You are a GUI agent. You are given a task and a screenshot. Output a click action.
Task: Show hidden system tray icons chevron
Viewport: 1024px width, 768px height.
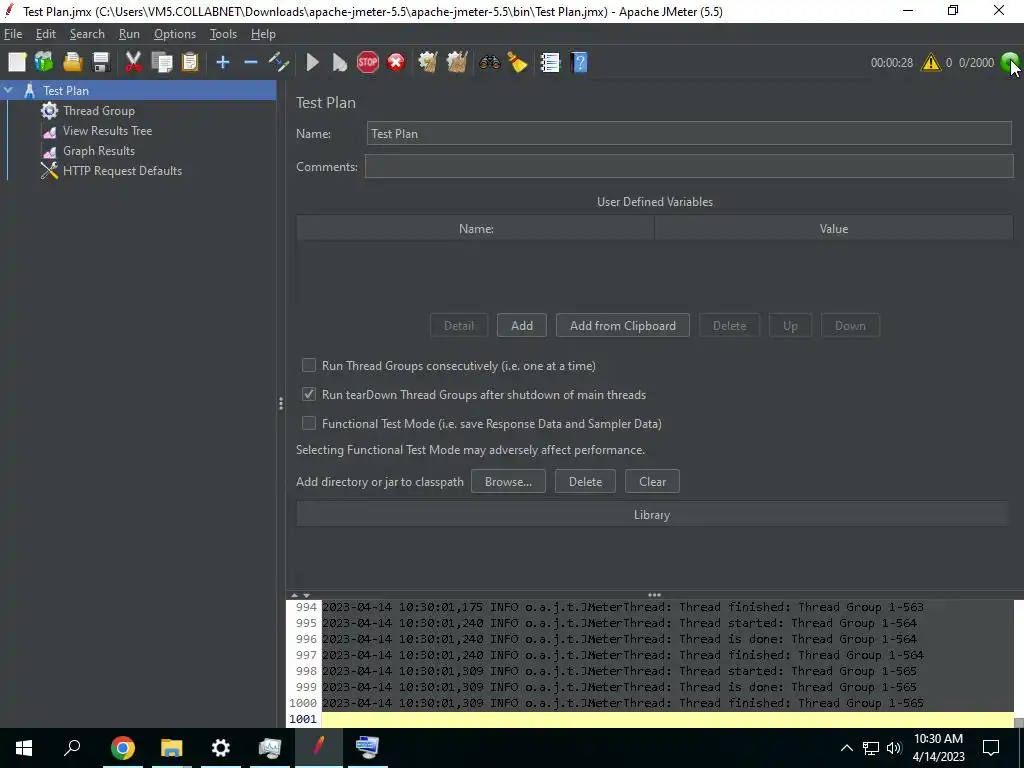(846, 748)
